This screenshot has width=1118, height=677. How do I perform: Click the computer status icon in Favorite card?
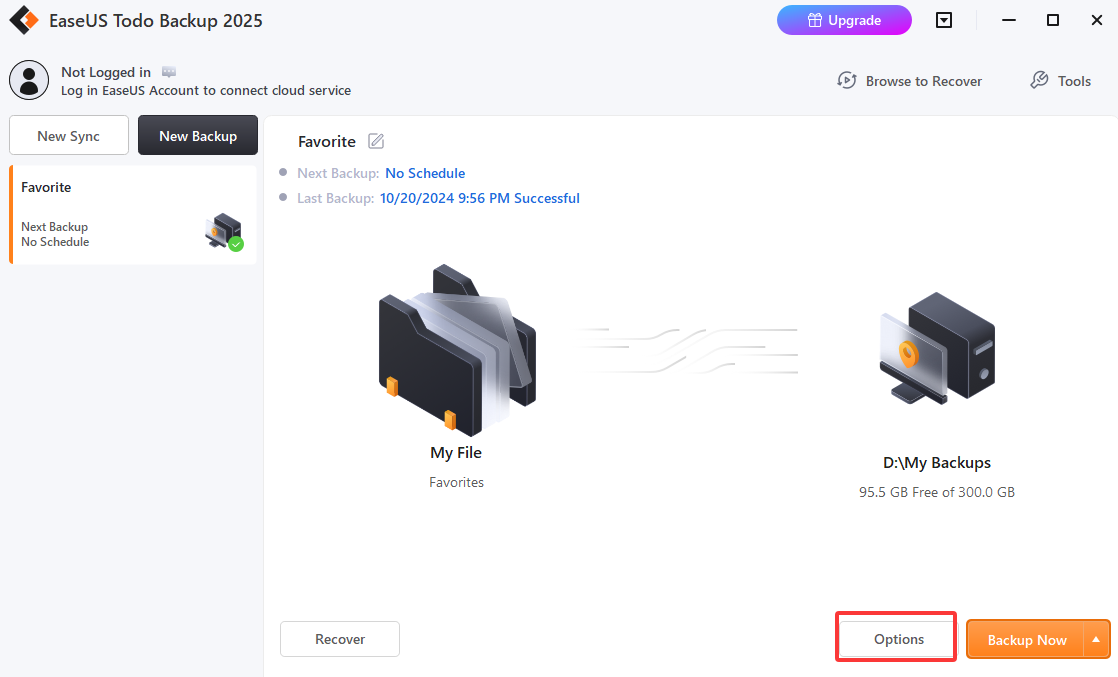coord(224,231)
